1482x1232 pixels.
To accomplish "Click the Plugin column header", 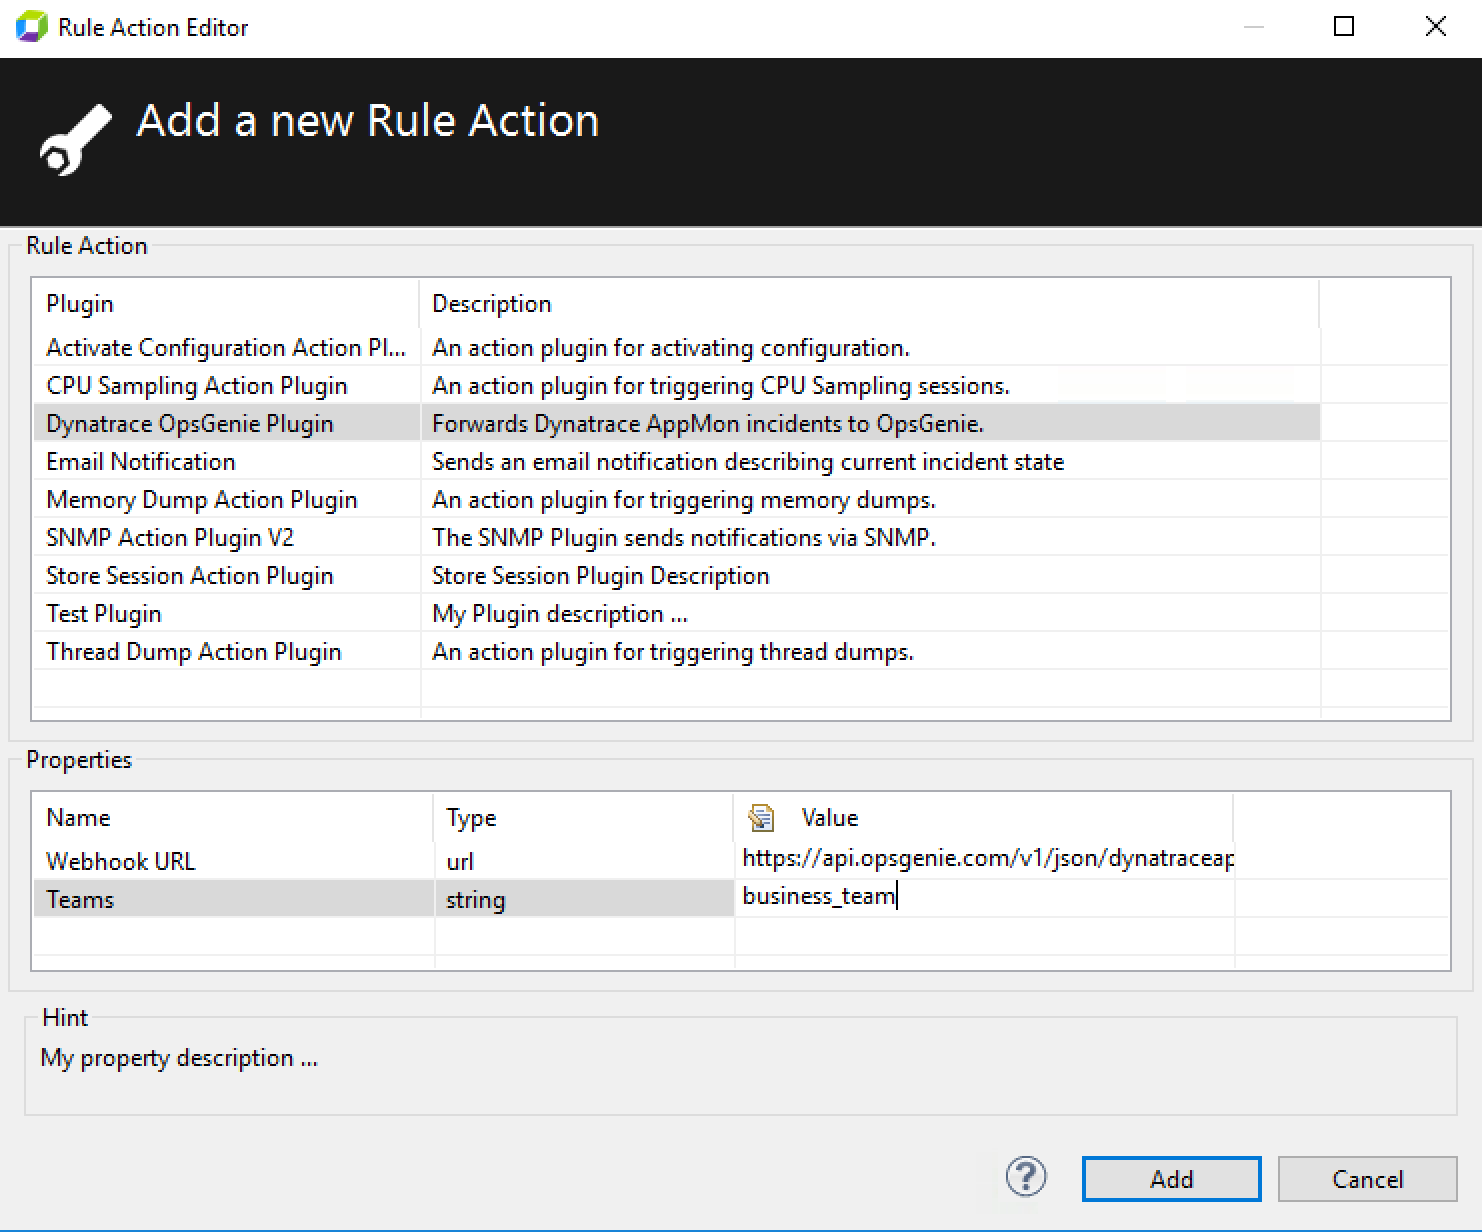I will coord(226,303).
